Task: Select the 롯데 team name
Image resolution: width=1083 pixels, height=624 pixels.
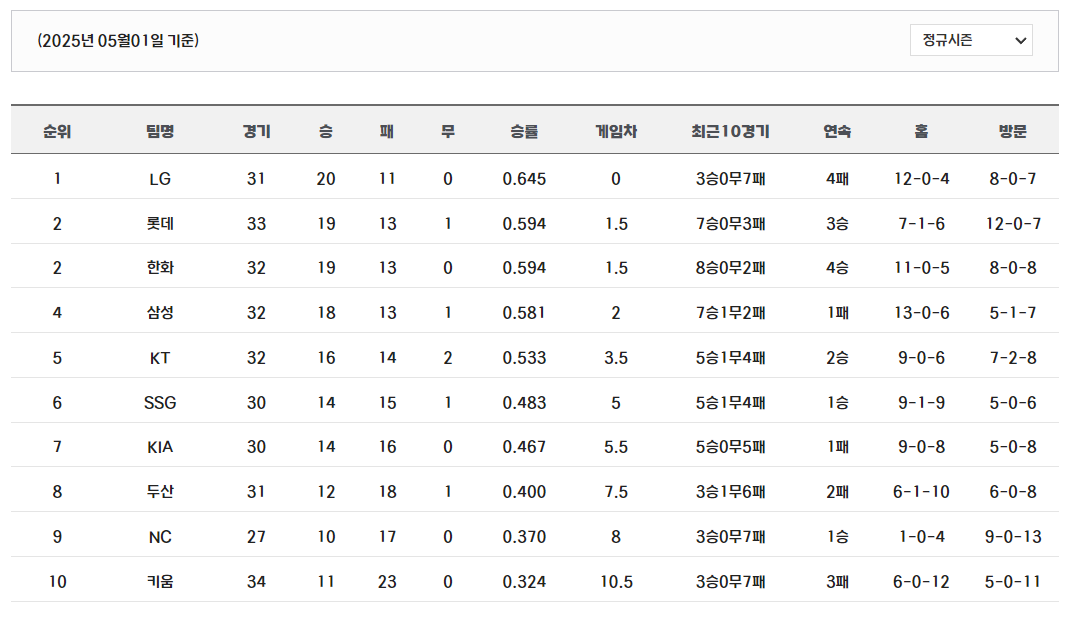Action: pyautogui.click(x=160, y=224)
